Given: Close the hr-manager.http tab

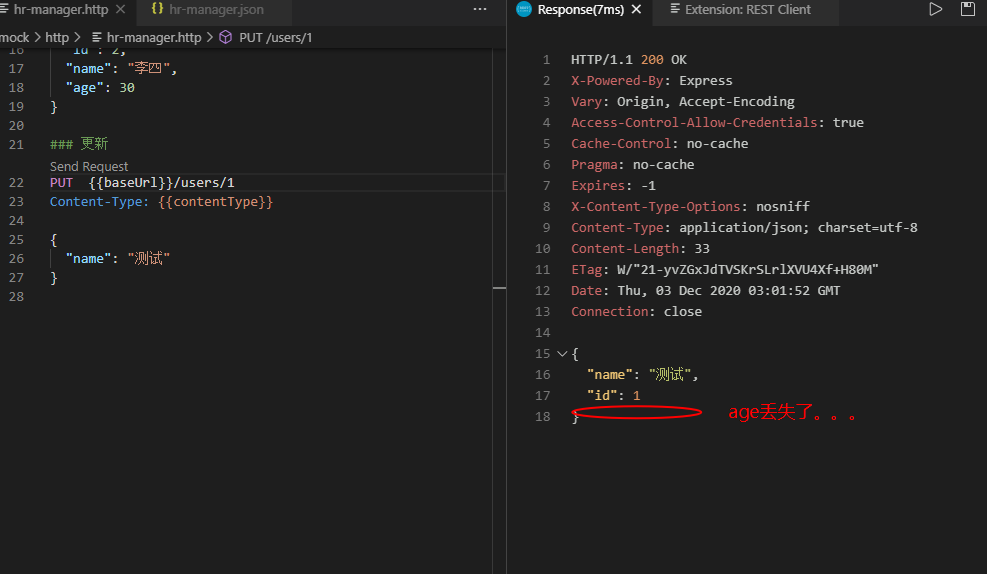Looking at the screenshot, I should 121,9.
